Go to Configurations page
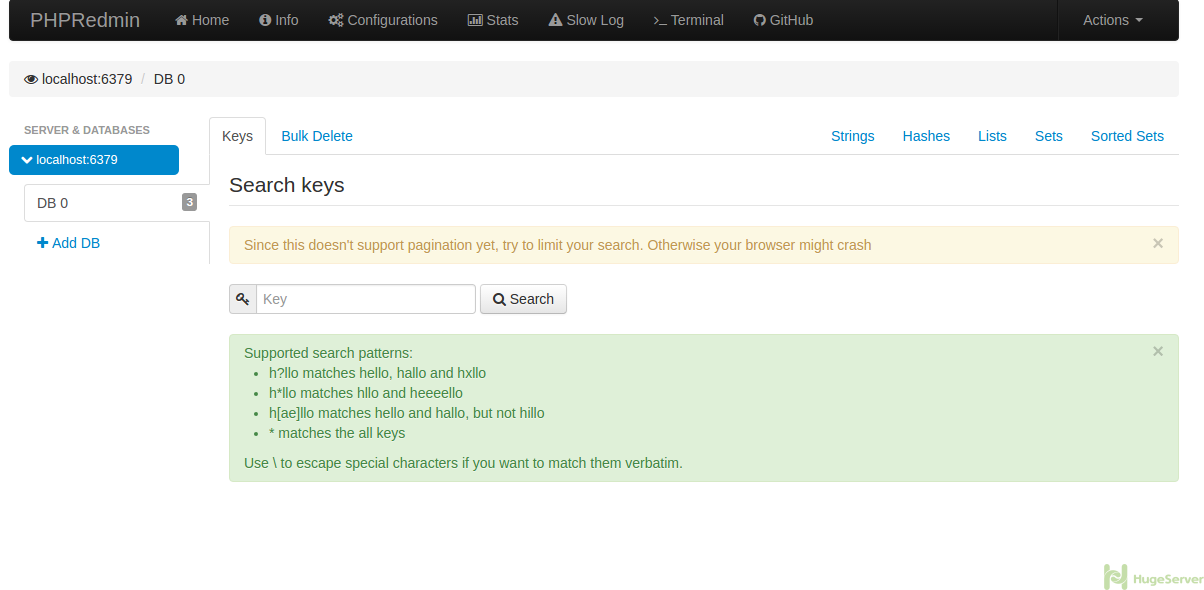This screenshot has height=590, width=1204. 383,20
